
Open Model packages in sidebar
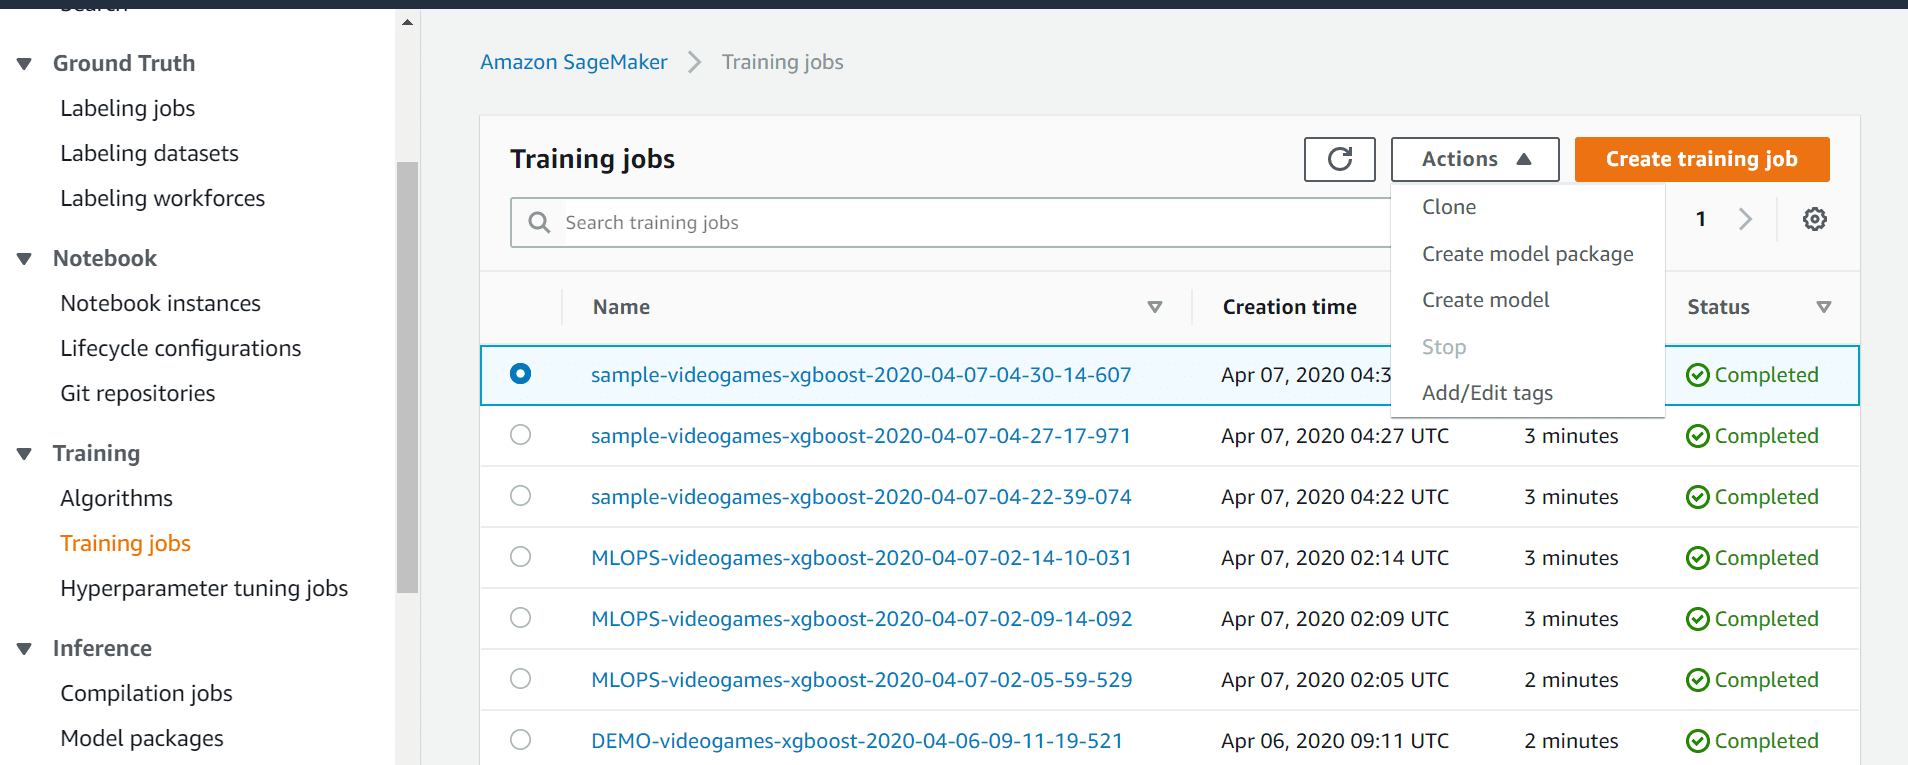[142, 738]
